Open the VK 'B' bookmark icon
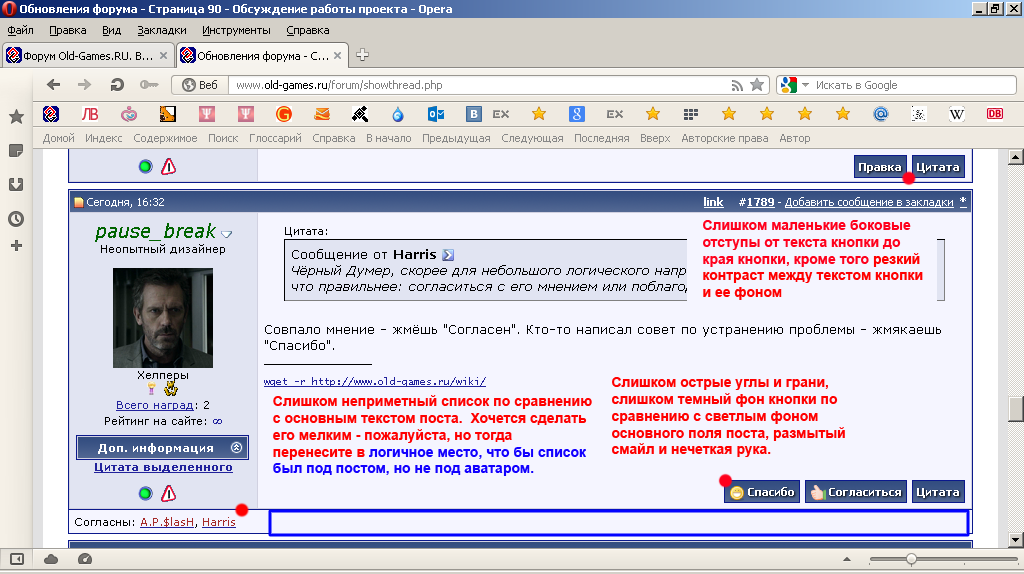 473,114
